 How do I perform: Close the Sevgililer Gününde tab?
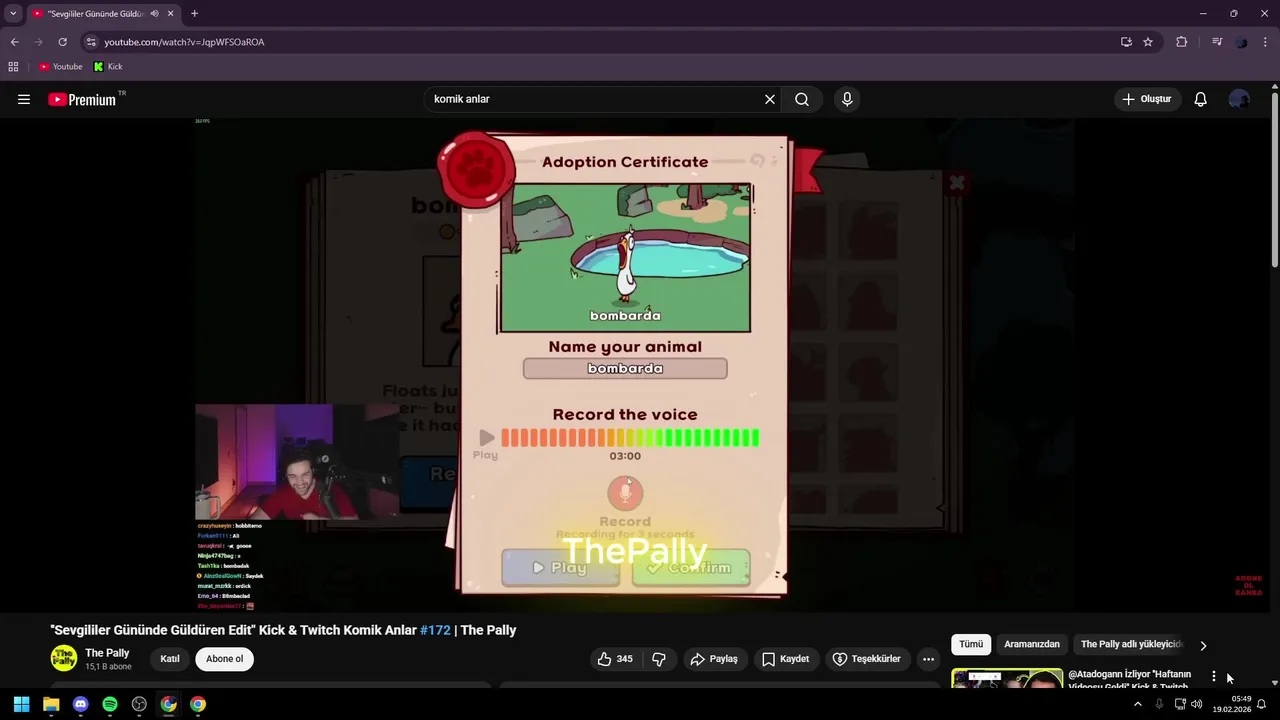pos(170,13)
